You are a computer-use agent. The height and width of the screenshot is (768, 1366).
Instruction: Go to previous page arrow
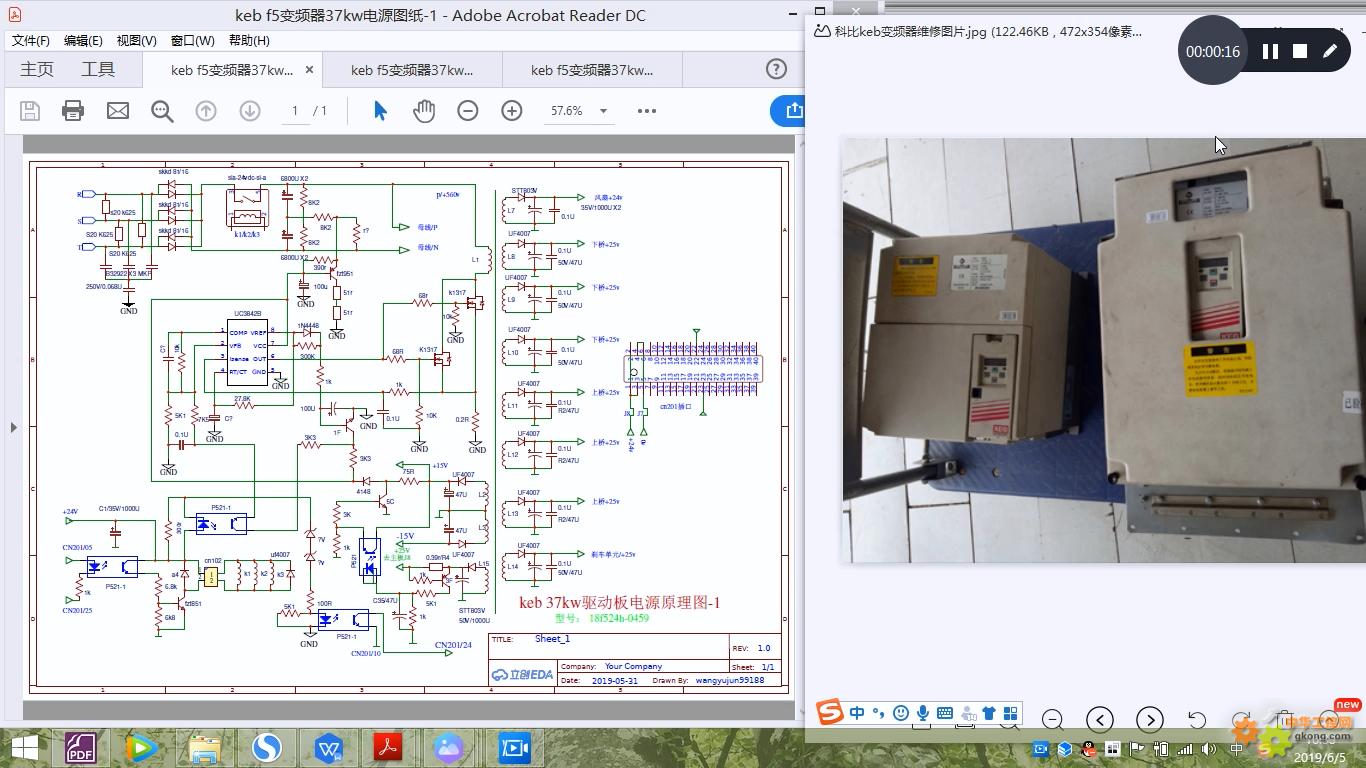[x=206, y=111]
